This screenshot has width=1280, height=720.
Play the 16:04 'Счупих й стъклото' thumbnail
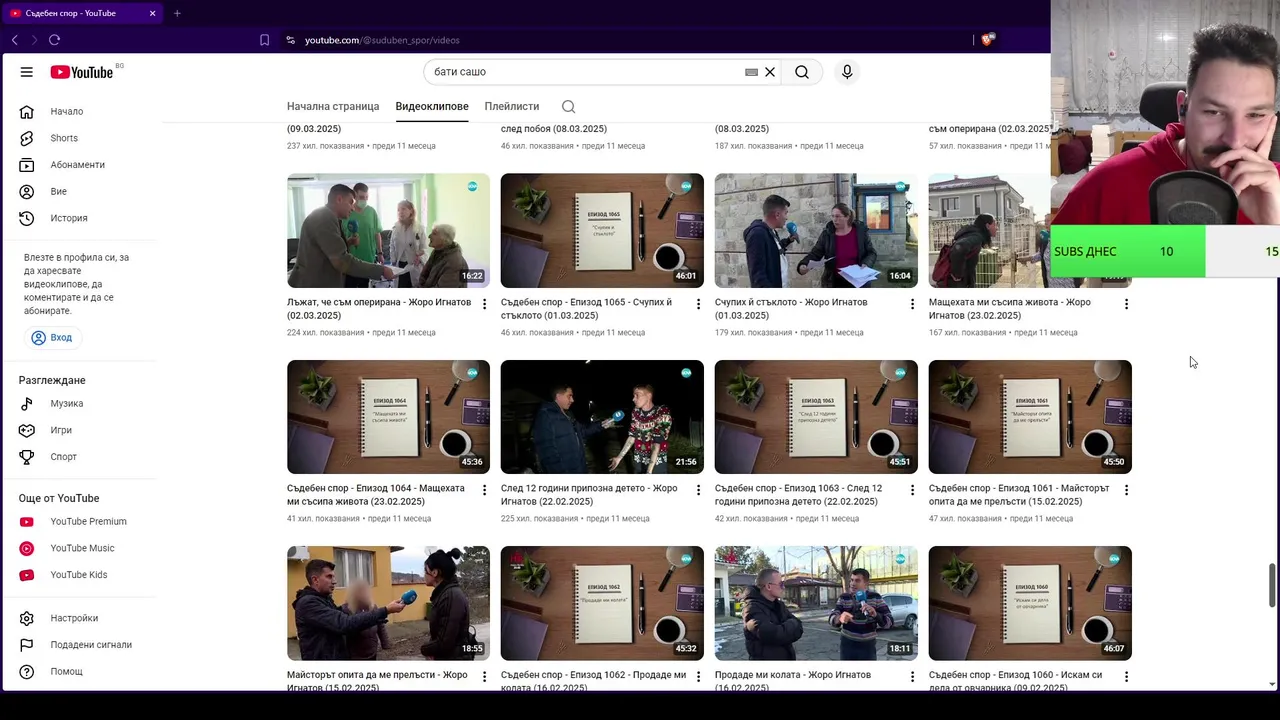(816, 231)
